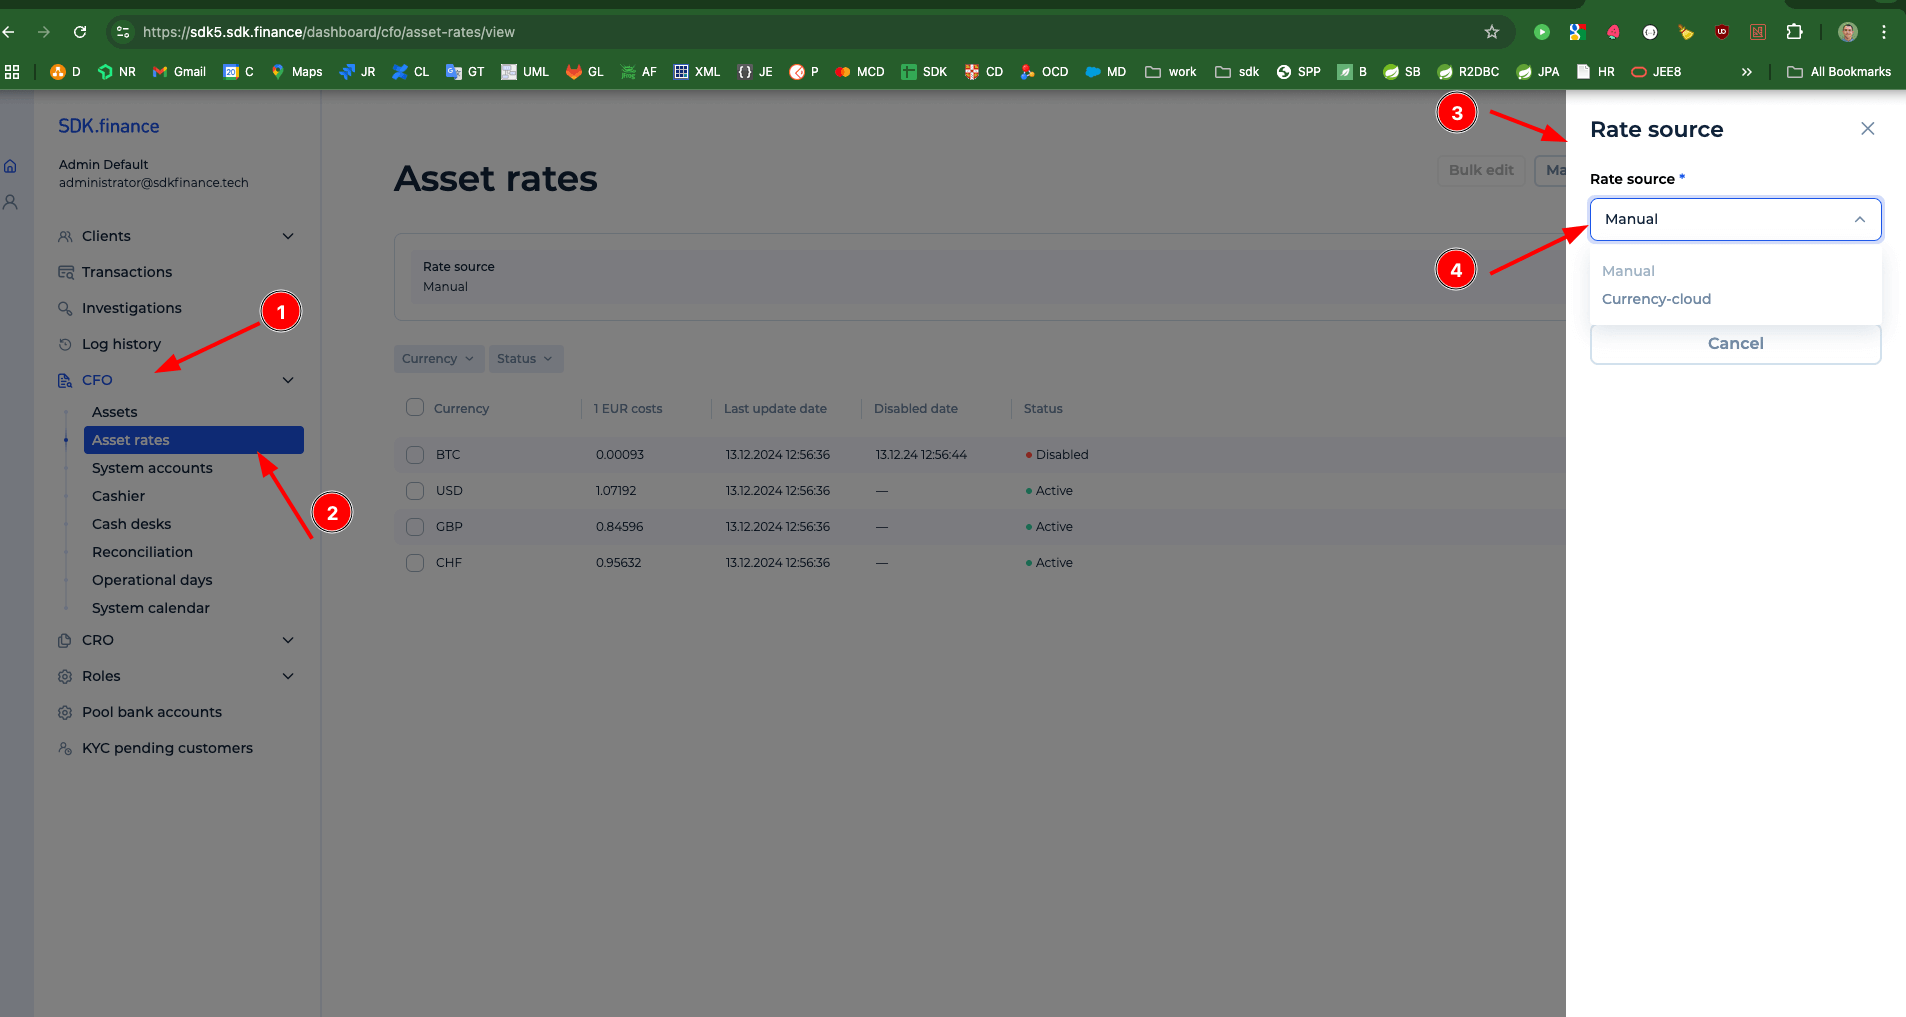This screenshot has width=1906, height=1017.
Task: Select the USD row checkbox
Action: (x=414, y=490)
